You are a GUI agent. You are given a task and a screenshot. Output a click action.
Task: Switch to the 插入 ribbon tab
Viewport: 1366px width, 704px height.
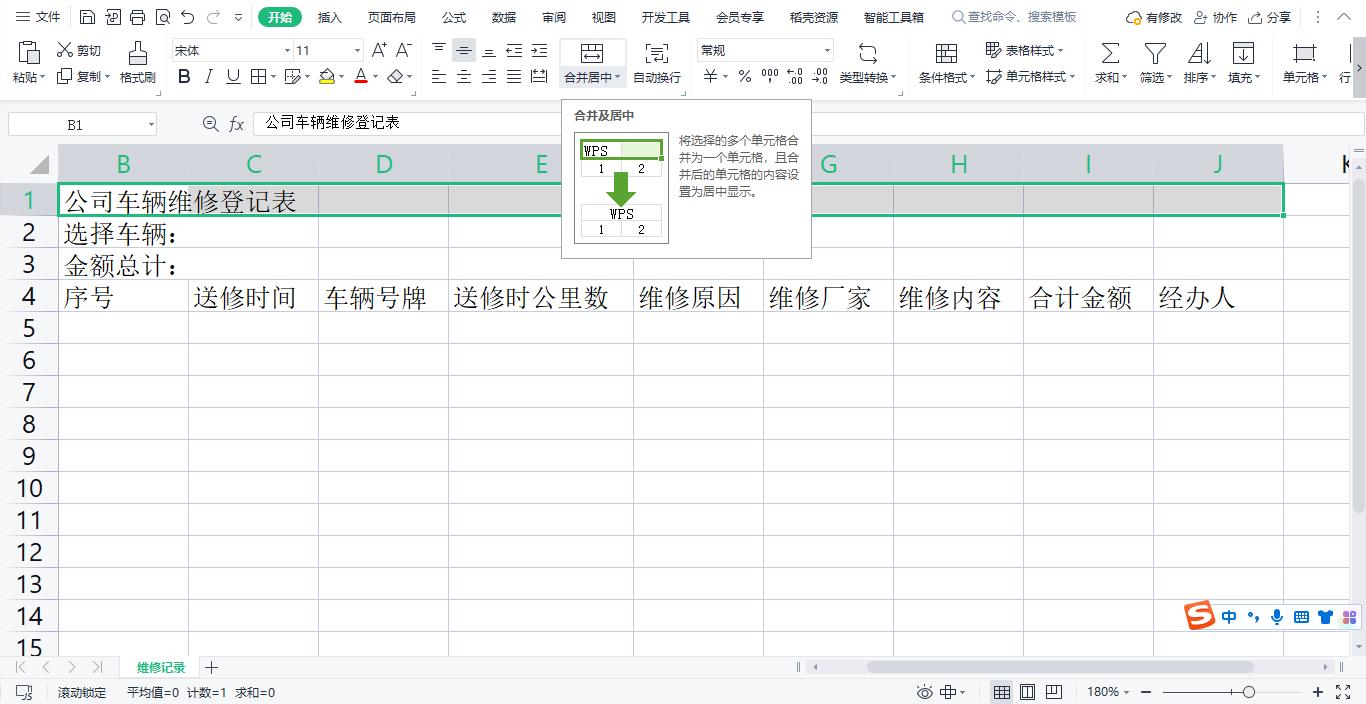pos(331,16)
